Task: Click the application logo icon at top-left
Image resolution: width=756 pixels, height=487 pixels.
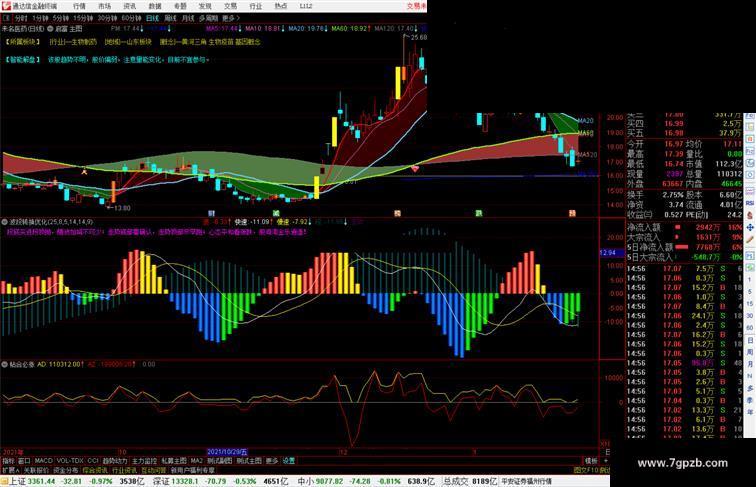Action: click(6, 6)
